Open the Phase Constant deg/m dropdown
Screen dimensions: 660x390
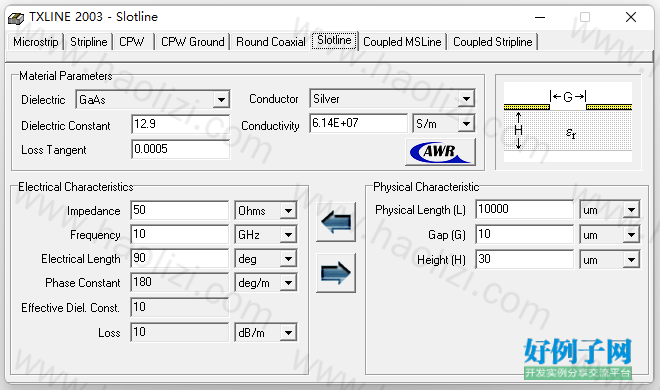(x=288, y=283)
